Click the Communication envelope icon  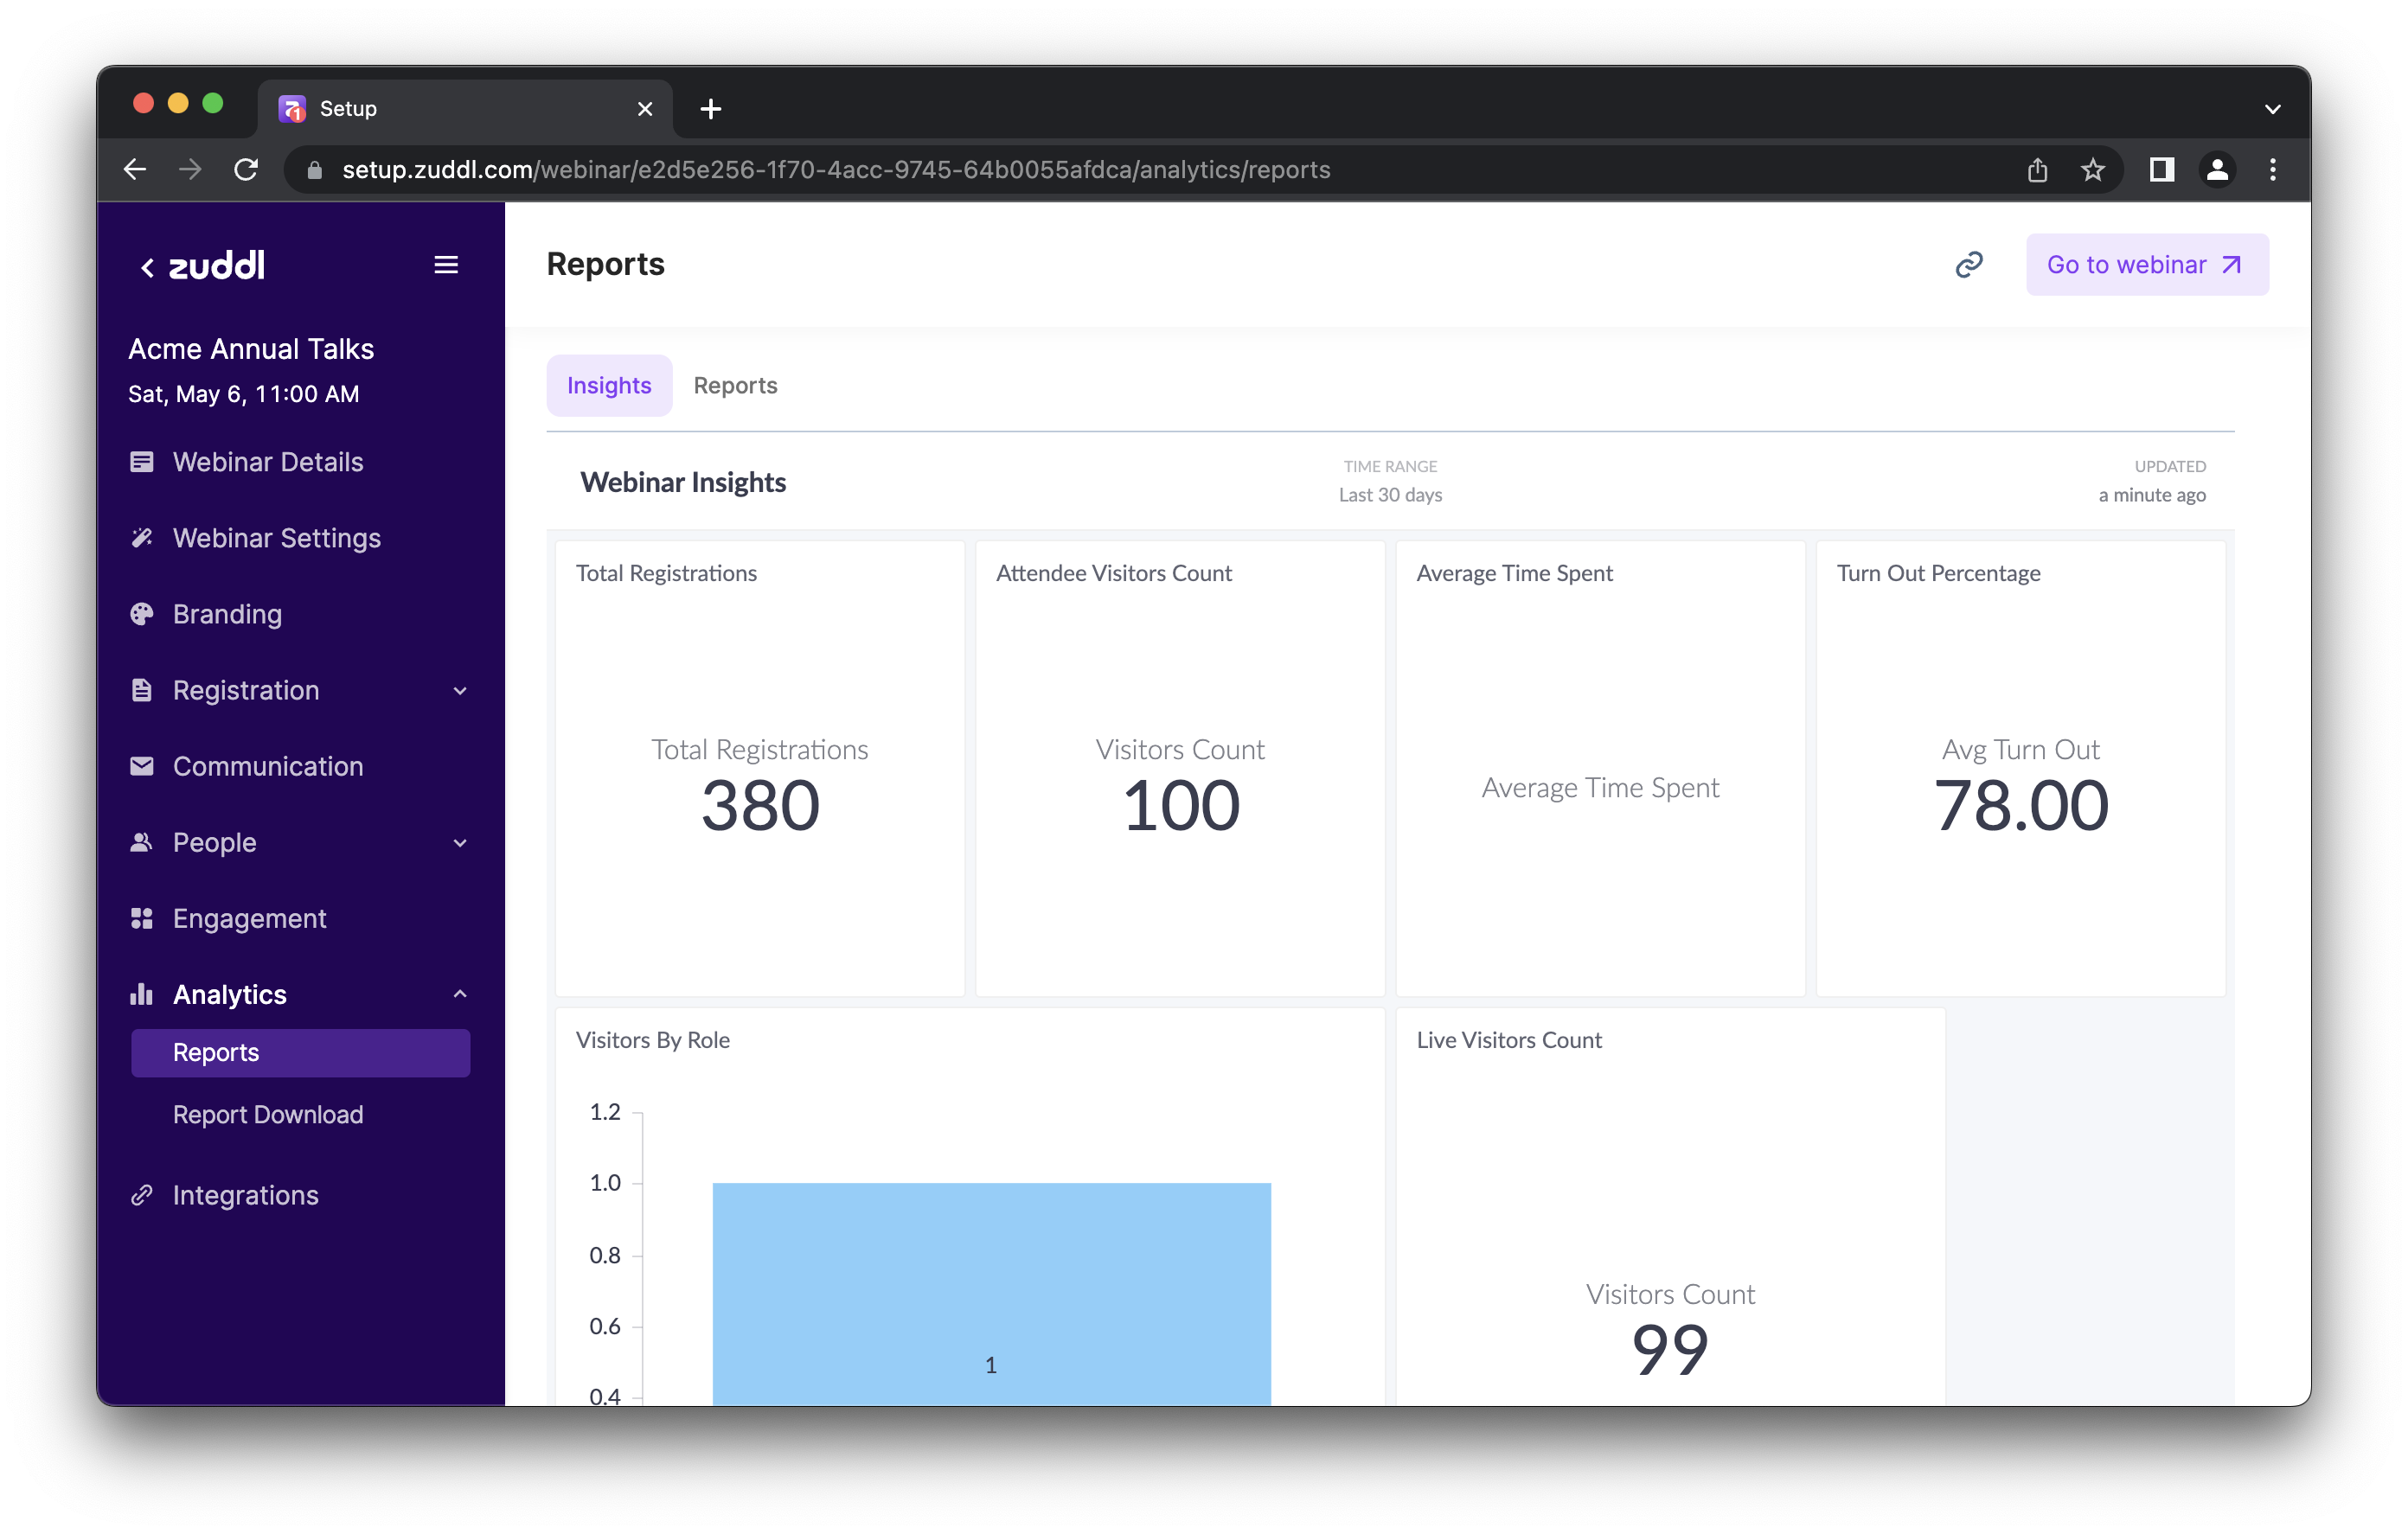point(142,766)
